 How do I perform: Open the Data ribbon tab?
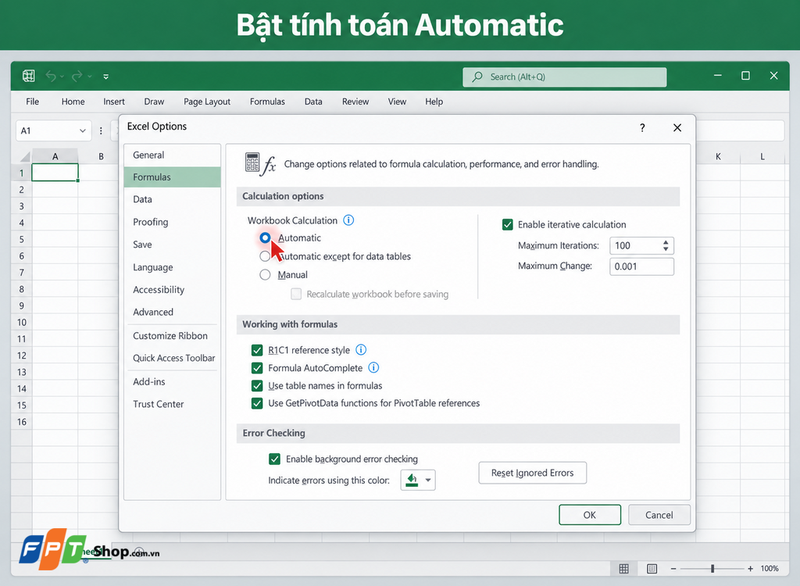click(x=313, y=101)
